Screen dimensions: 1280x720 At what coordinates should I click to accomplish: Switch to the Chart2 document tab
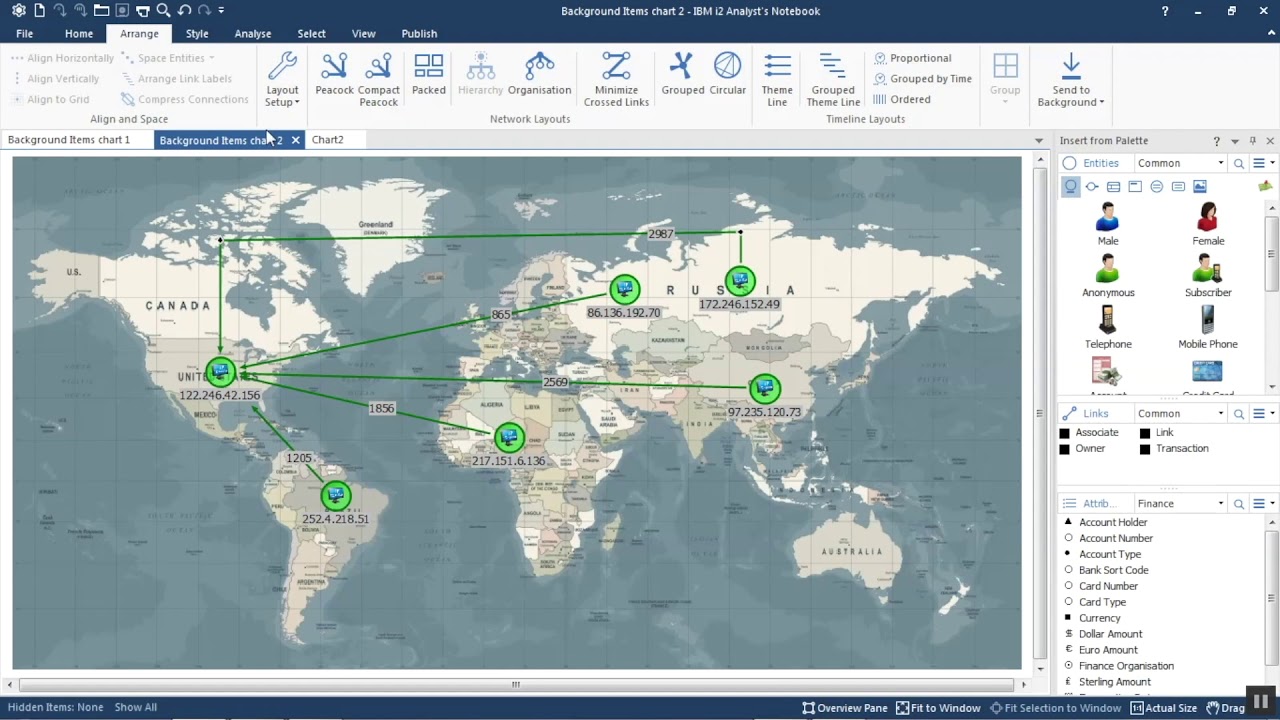tap(327, 140)
